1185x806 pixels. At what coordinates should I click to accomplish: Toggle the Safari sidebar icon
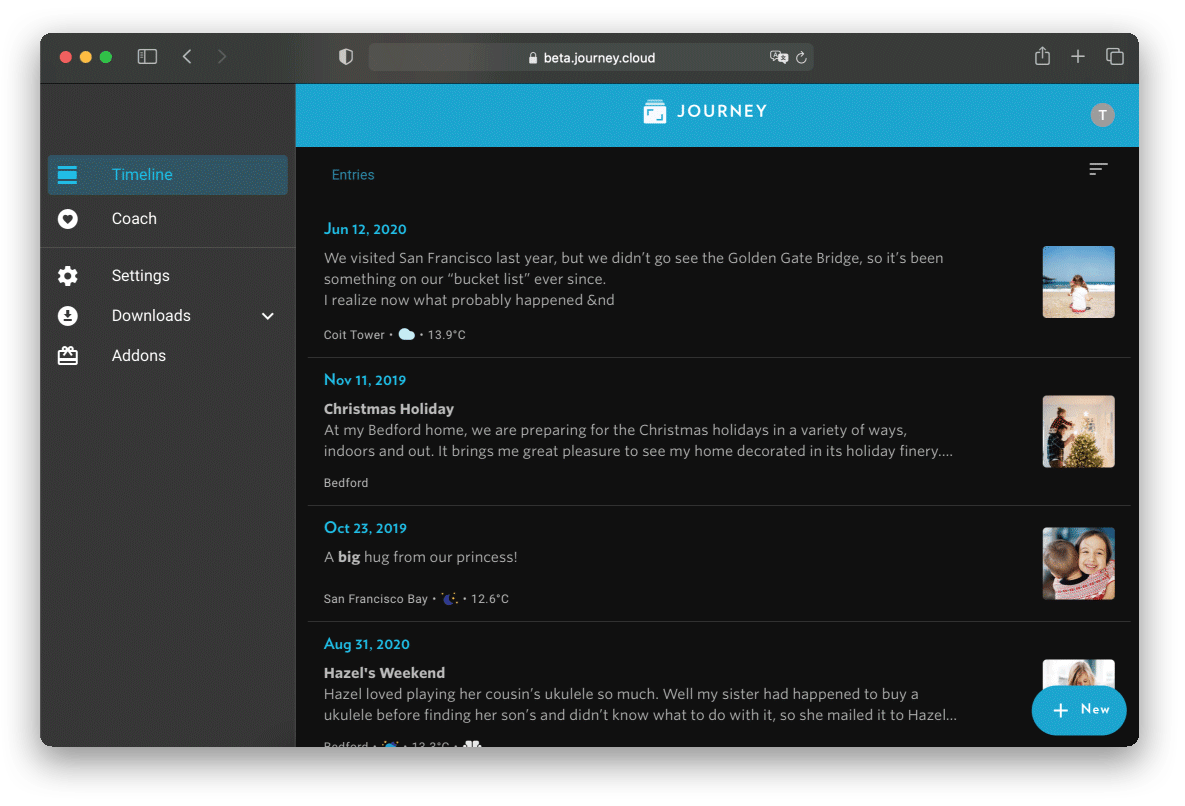click(147, 57)
